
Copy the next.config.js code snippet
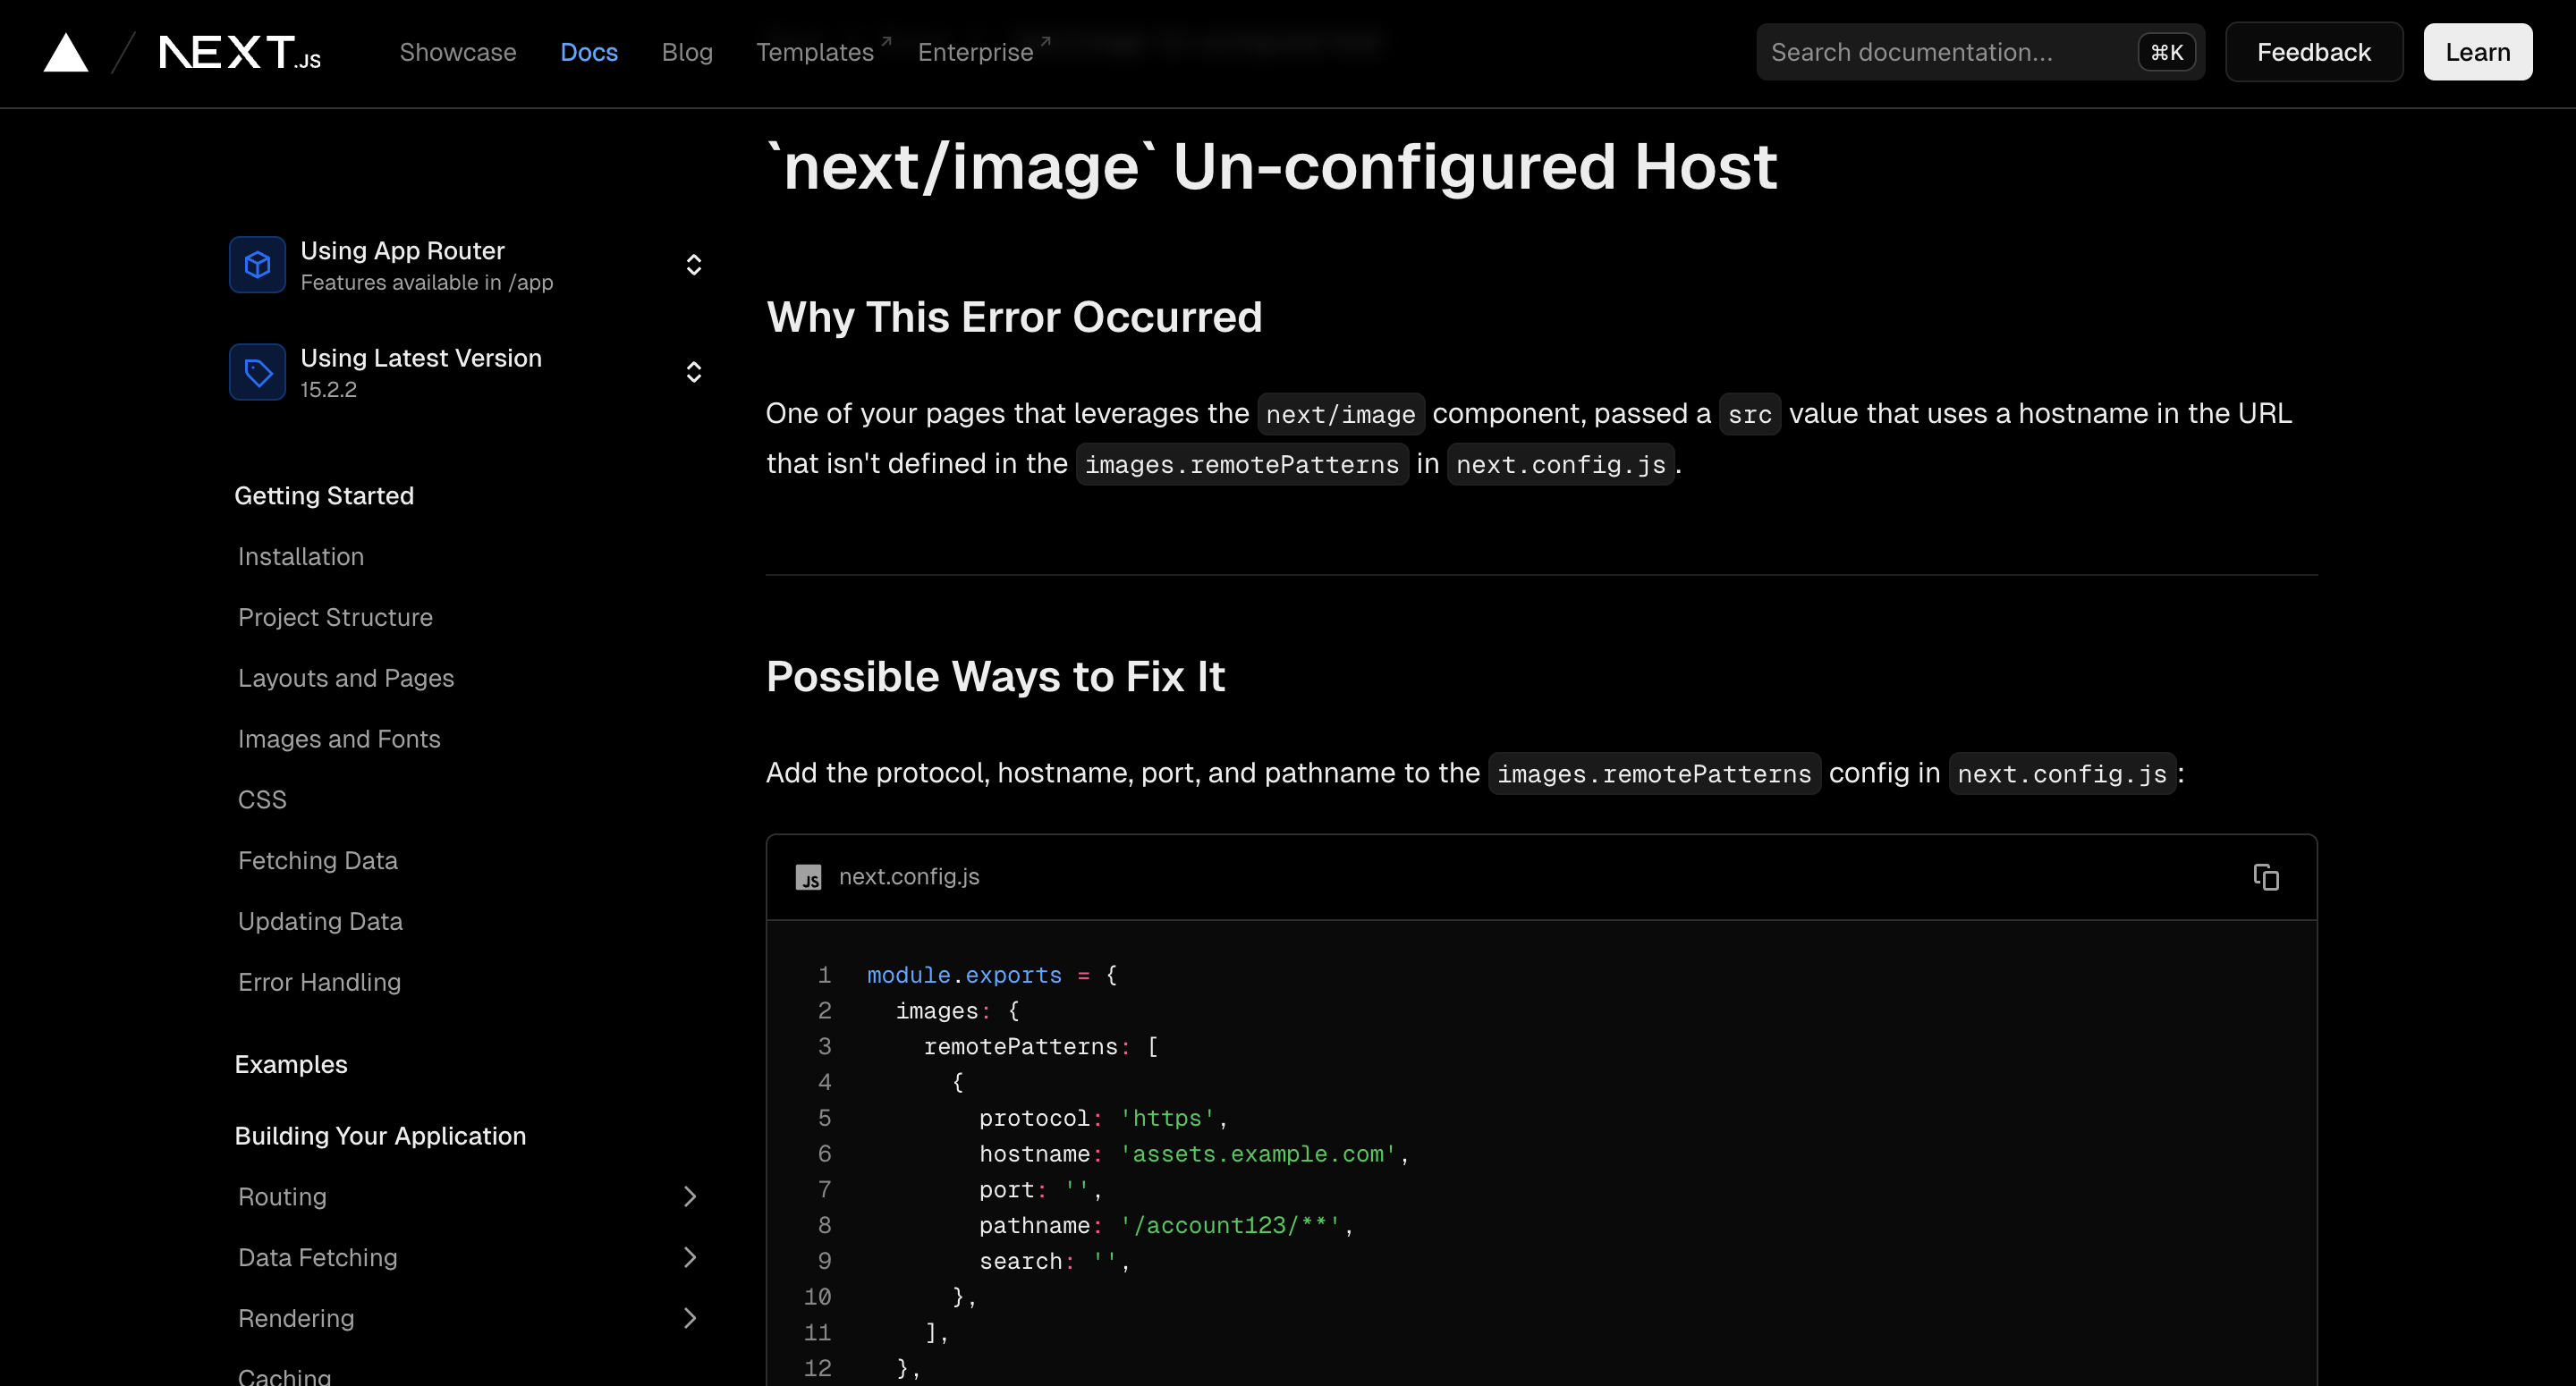tap(2265, 877)
